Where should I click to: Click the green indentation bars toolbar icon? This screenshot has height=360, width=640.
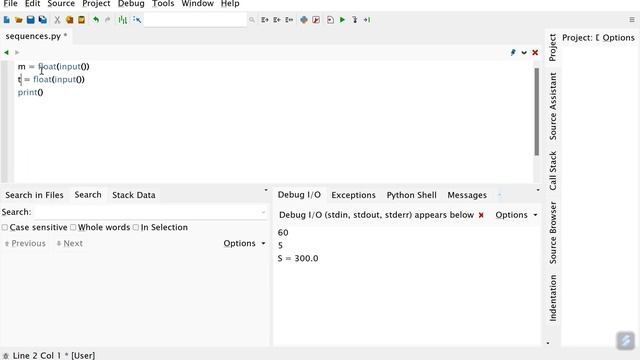122,20
